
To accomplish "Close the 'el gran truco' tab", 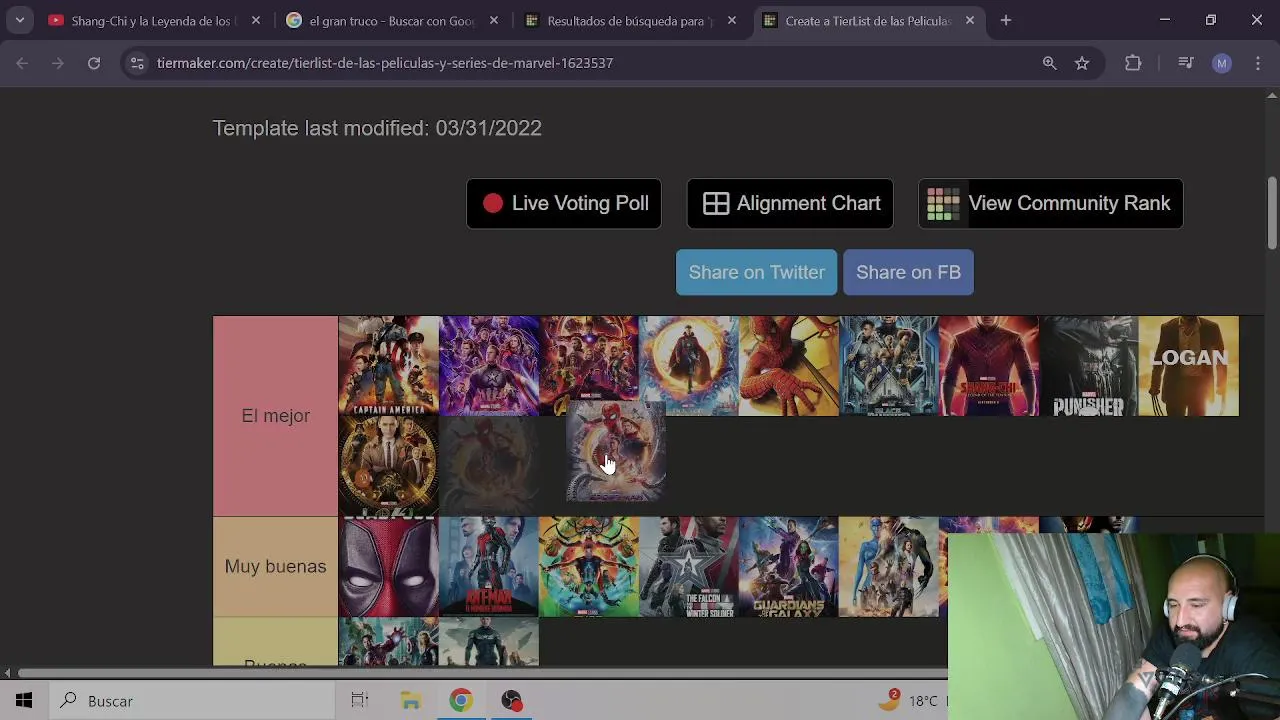I will point(494,20).
